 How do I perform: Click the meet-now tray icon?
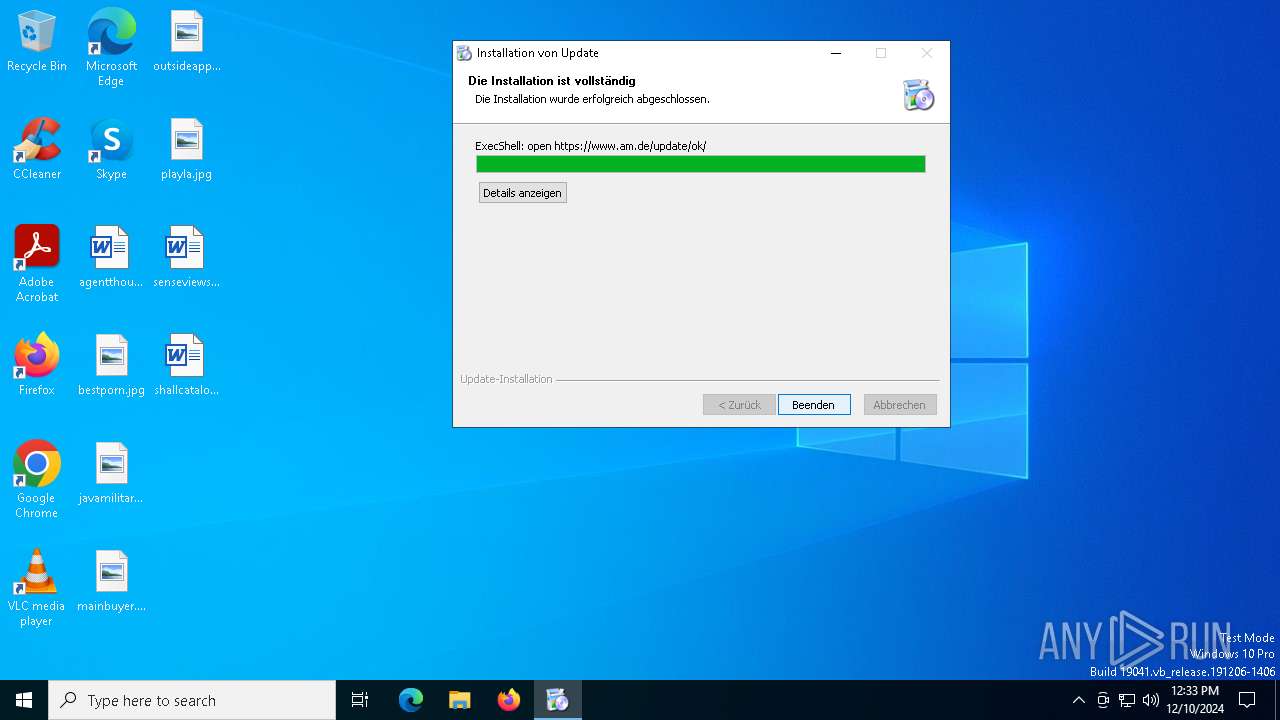(x=1103, y=700)
